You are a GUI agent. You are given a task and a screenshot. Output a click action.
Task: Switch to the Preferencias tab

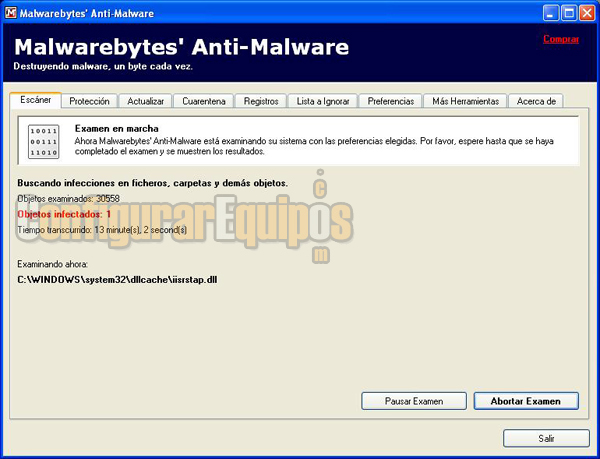[x=391, y=101]
